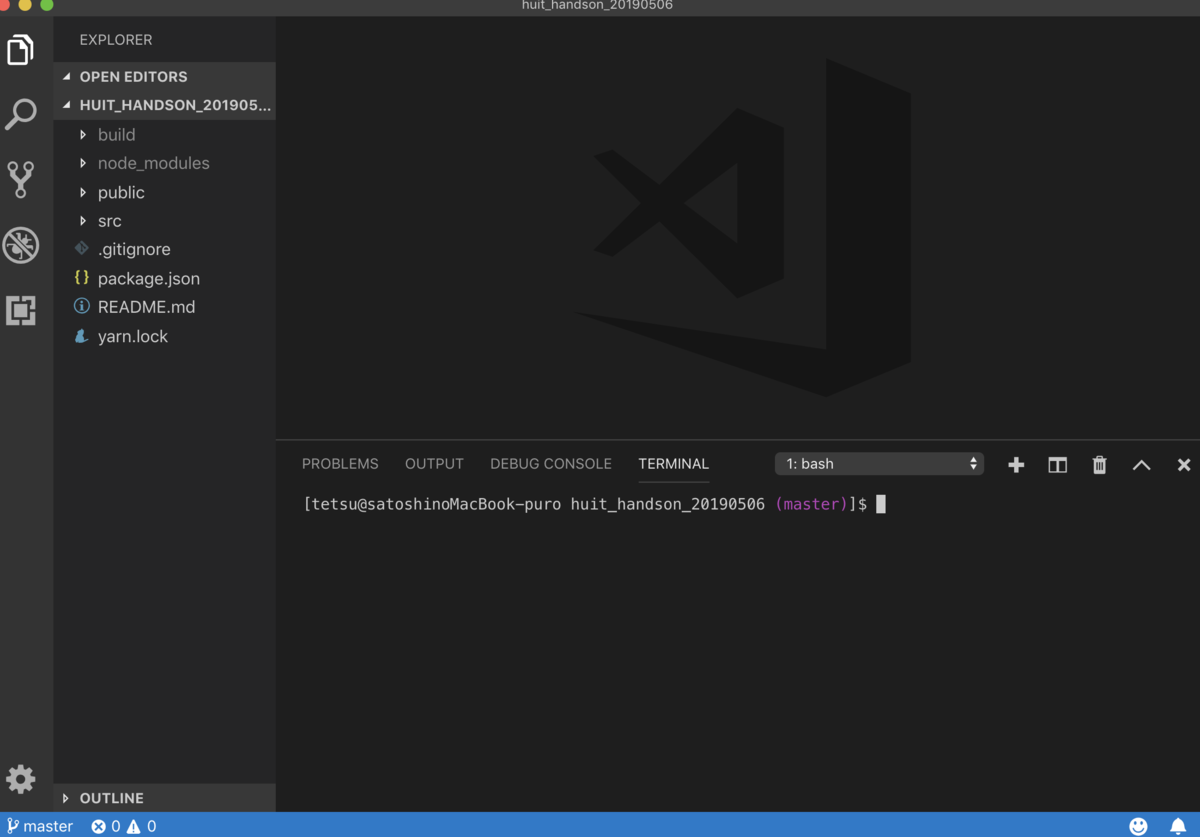The image size is (1200, 837).
Task: Focus the terminal command prompt line
Action: click(x=594, y=504)
